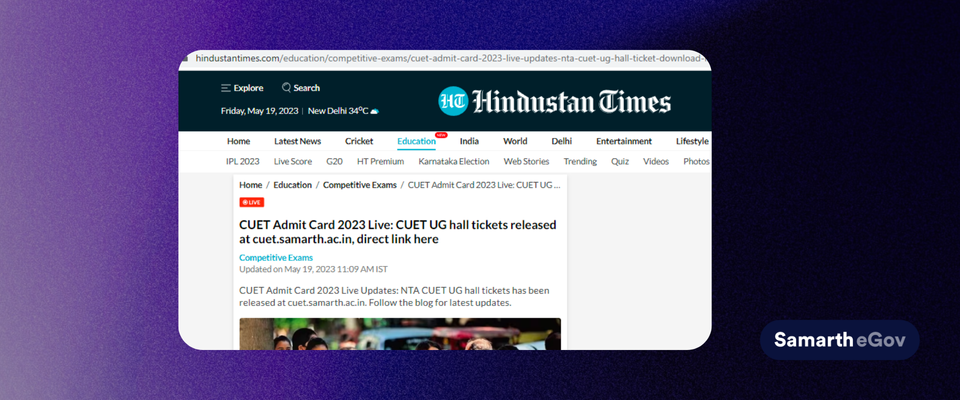Open G20 link
The width and height of the screenshot is (960, 400).
(x=334, y=162)
